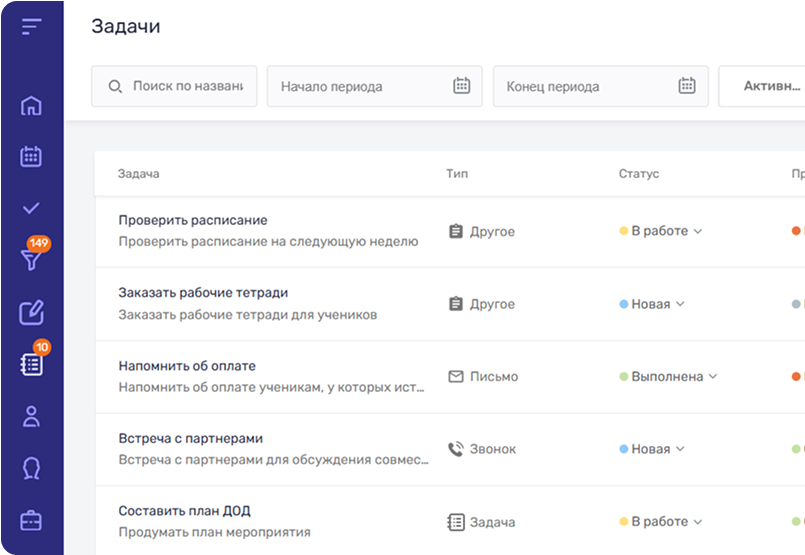Click the head silhouette icon in sidebar
805x555 pixels.
(31, 468)
